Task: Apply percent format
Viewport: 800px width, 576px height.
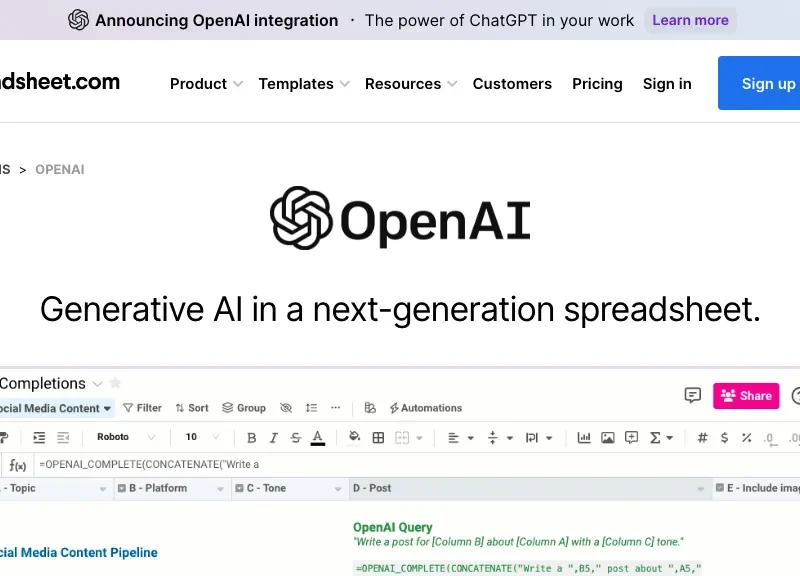Action: pyautogui.click(x=747, y=437)
